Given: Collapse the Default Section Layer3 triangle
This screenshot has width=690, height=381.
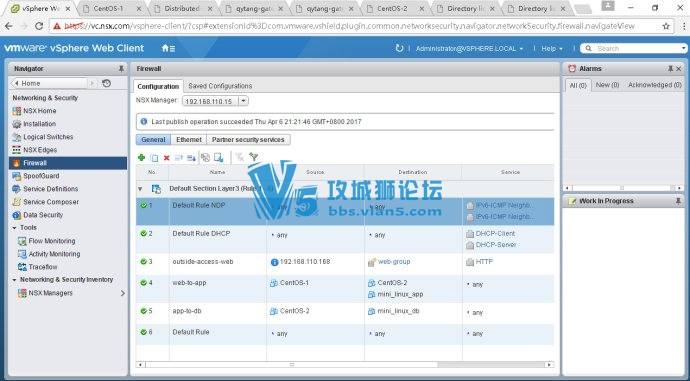Looking at the screenshot, I should click(x=140, y=189).
